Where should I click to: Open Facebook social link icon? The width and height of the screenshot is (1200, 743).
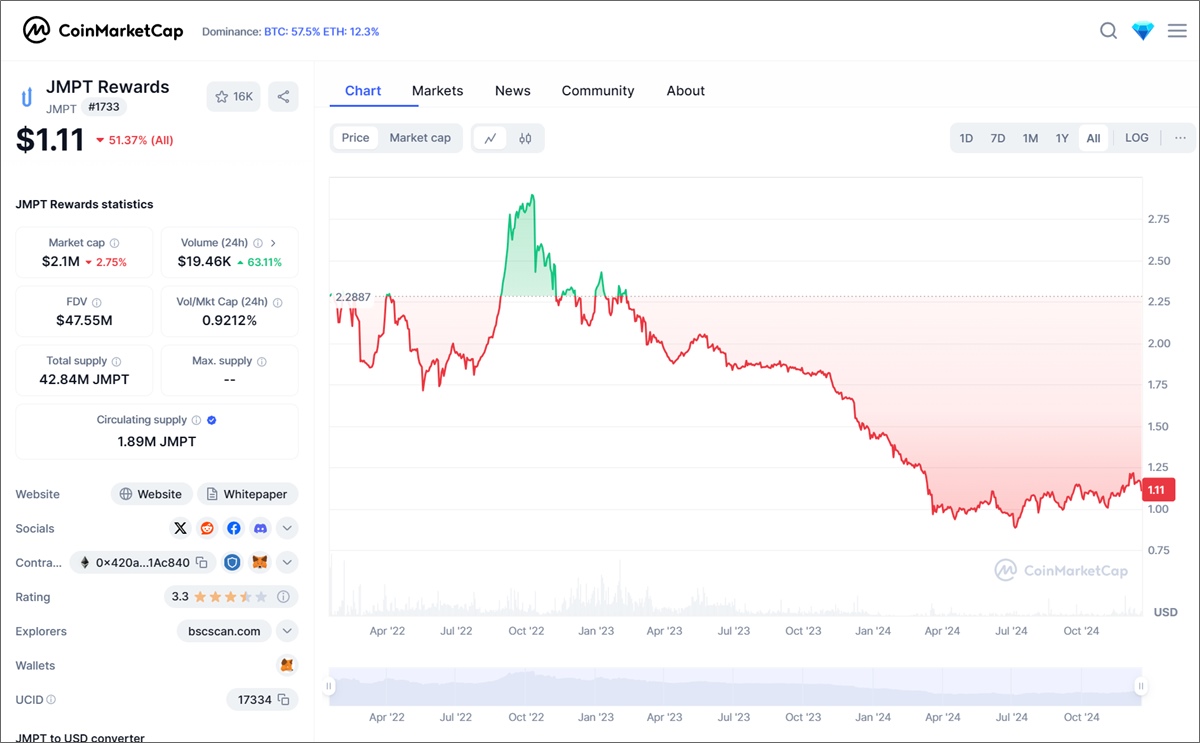234,528
